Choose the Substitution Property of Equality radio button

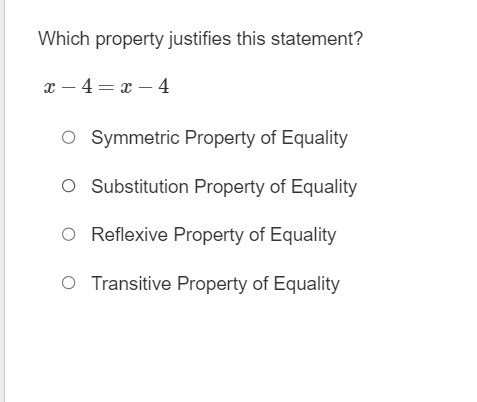[68, 186]
